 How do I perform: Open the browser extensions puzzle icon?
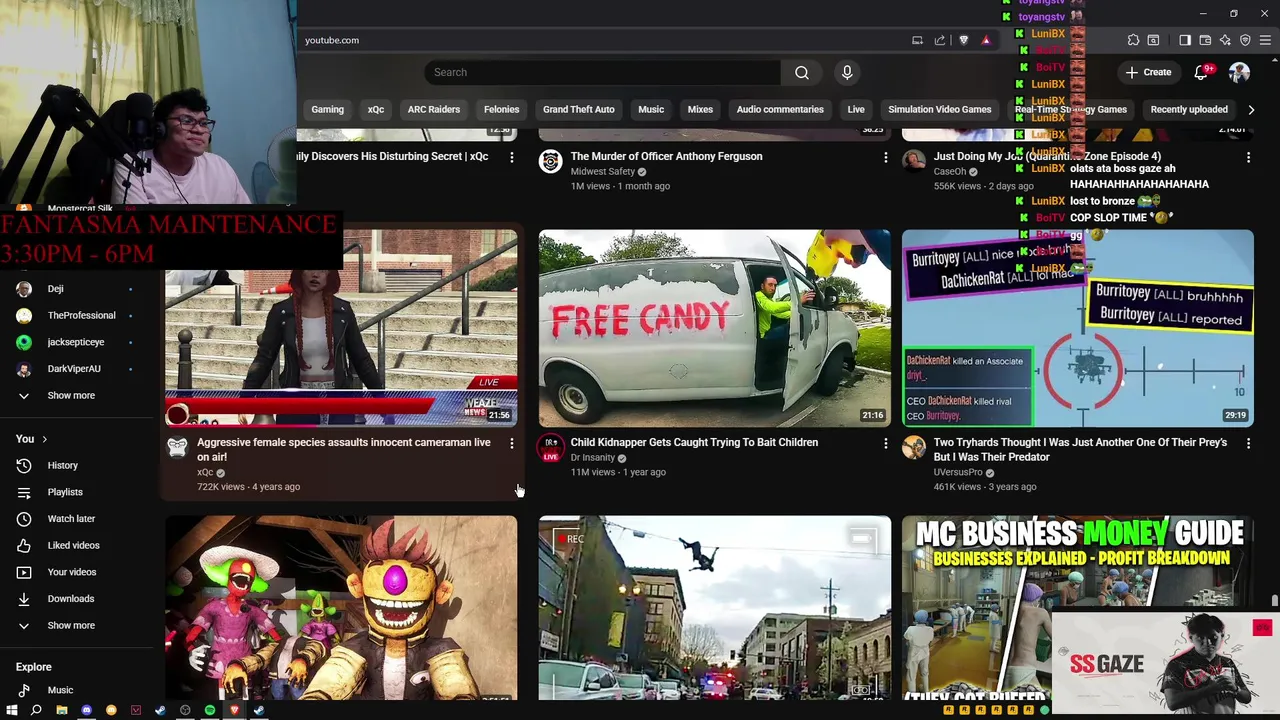click(1133, 40)
